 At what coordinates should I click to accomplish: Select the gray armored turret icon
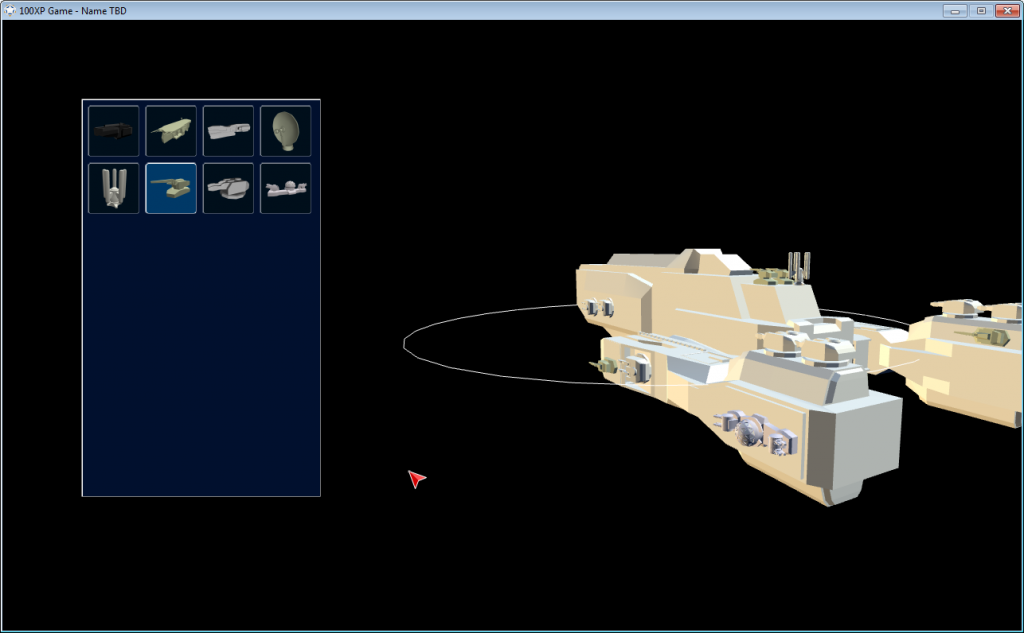[229, 188]
